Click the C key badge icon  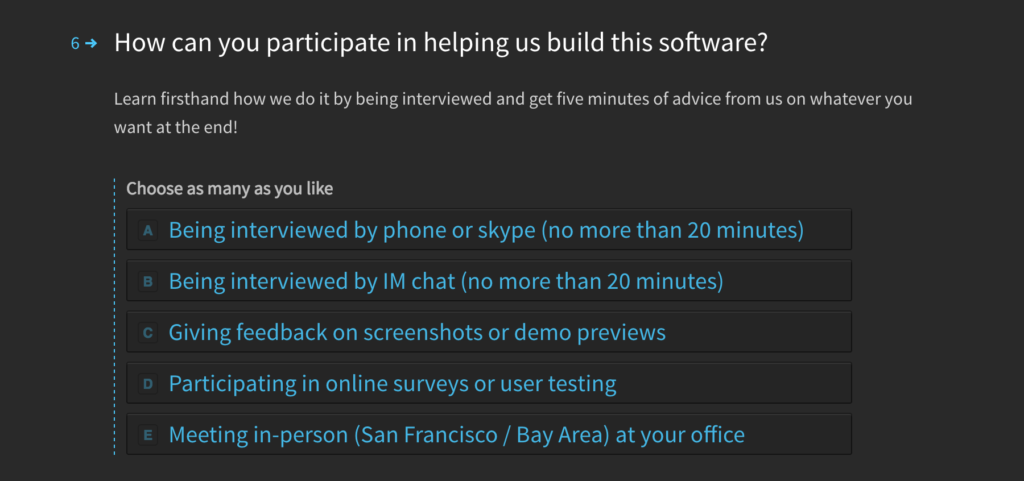point(148,332)
